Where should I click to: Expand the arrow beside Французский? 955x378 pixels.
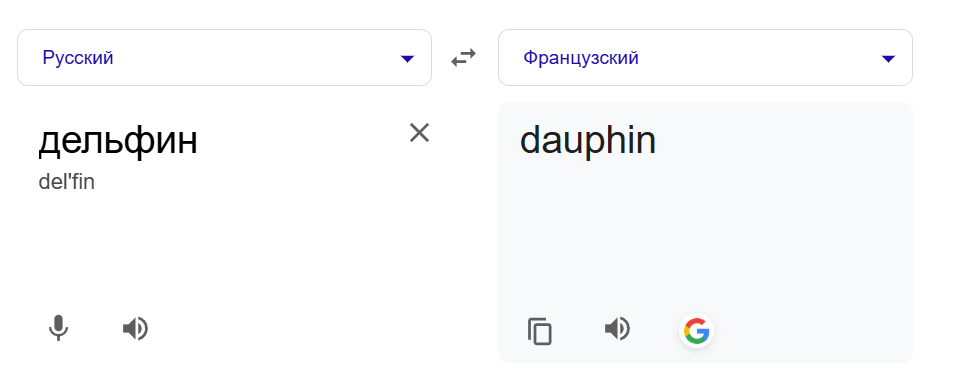tap(889, 59)
